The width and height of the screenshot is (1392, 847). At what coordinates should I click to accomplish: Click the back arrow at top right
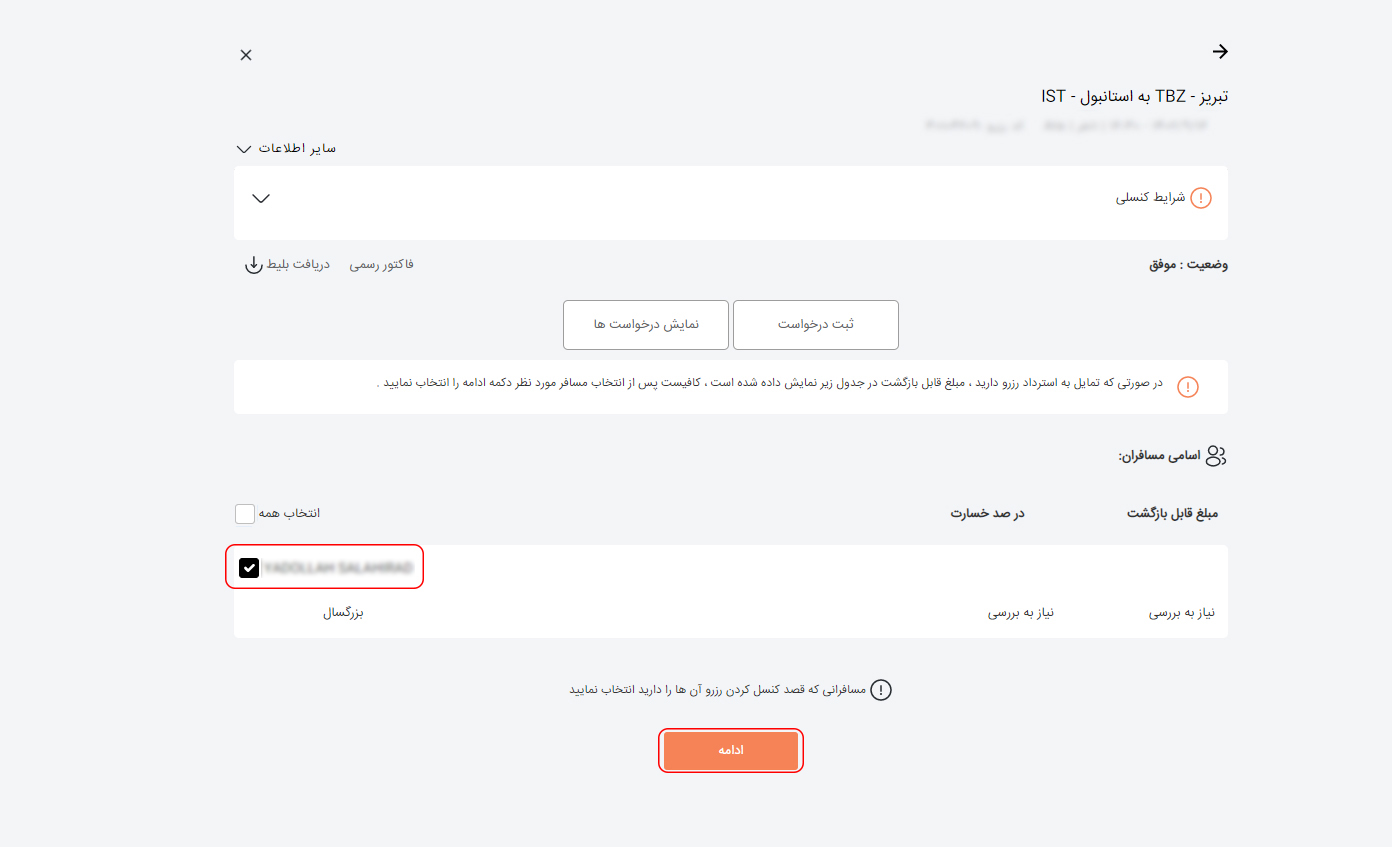pyautogui.click(x=1220, y=51)
